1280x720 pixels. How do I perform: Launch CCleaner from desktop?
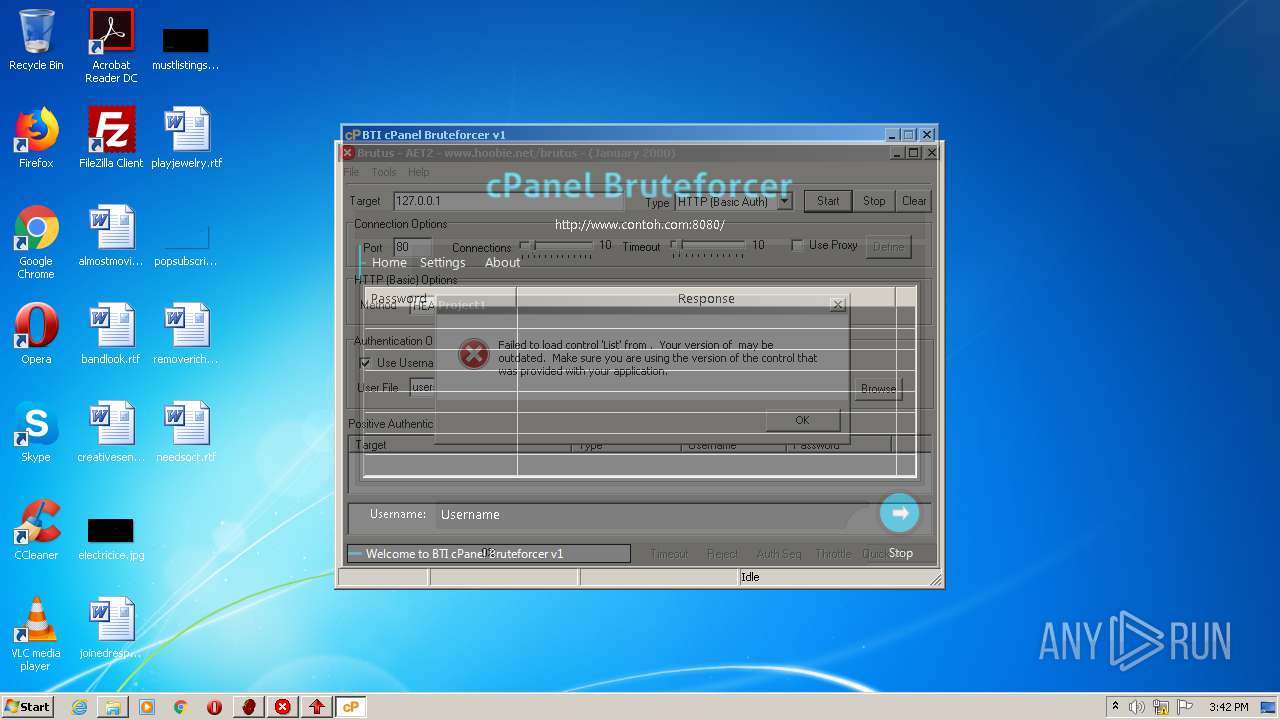coord(36,530)
